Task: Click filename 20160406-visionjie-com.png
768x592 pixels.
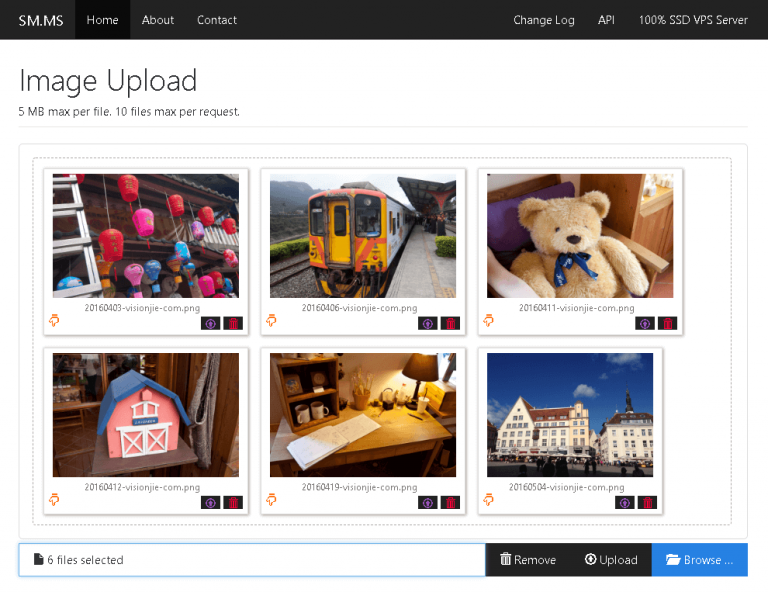Action: (360, 308)
